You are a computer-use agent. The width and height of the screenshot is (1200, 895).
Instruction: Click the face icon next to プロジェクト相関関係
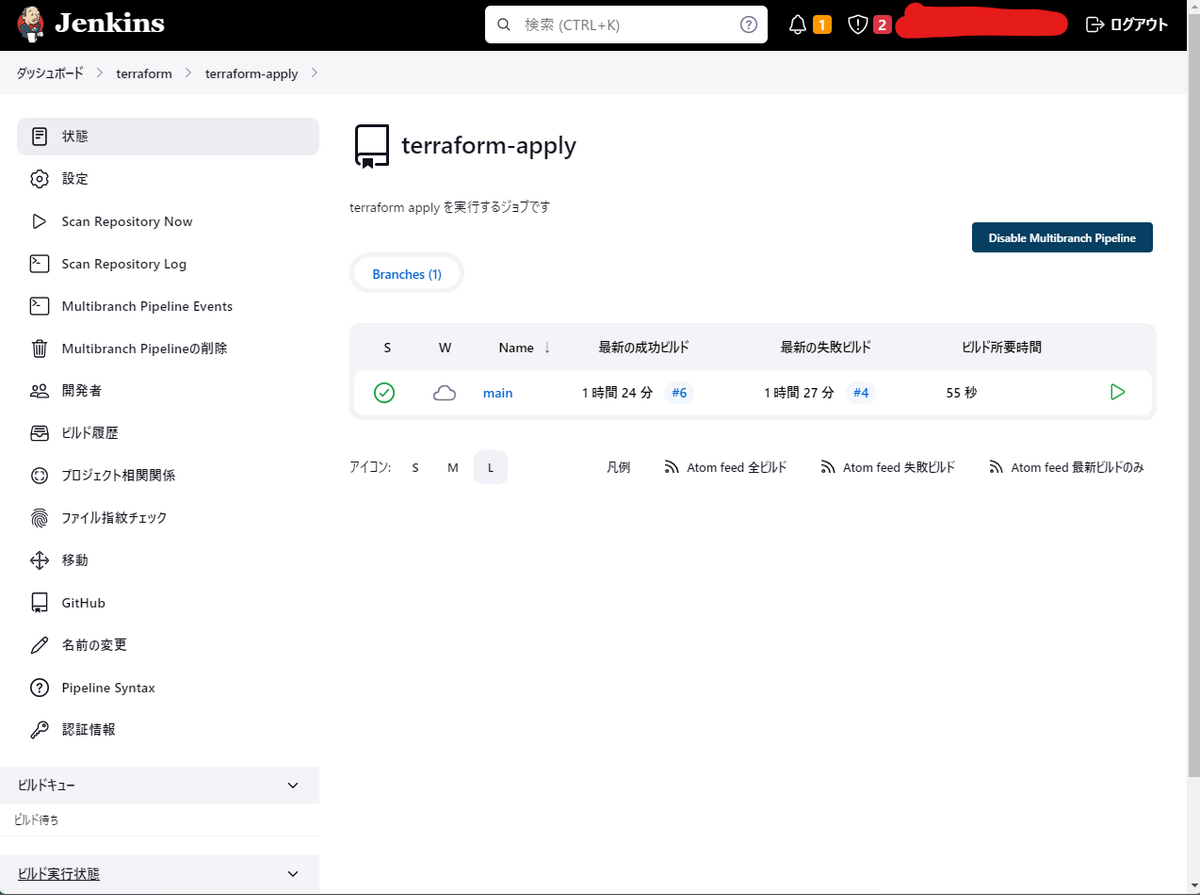pos(39,476)
